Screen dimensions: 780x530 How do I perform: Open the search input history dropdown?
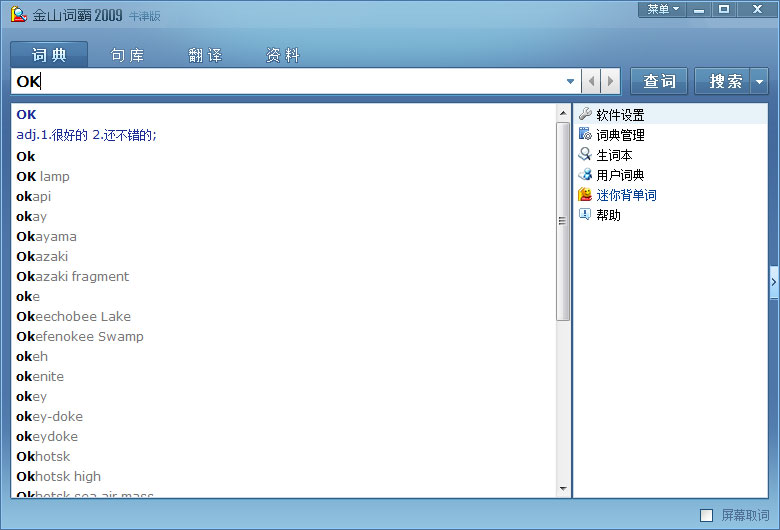tap(570, 81)
